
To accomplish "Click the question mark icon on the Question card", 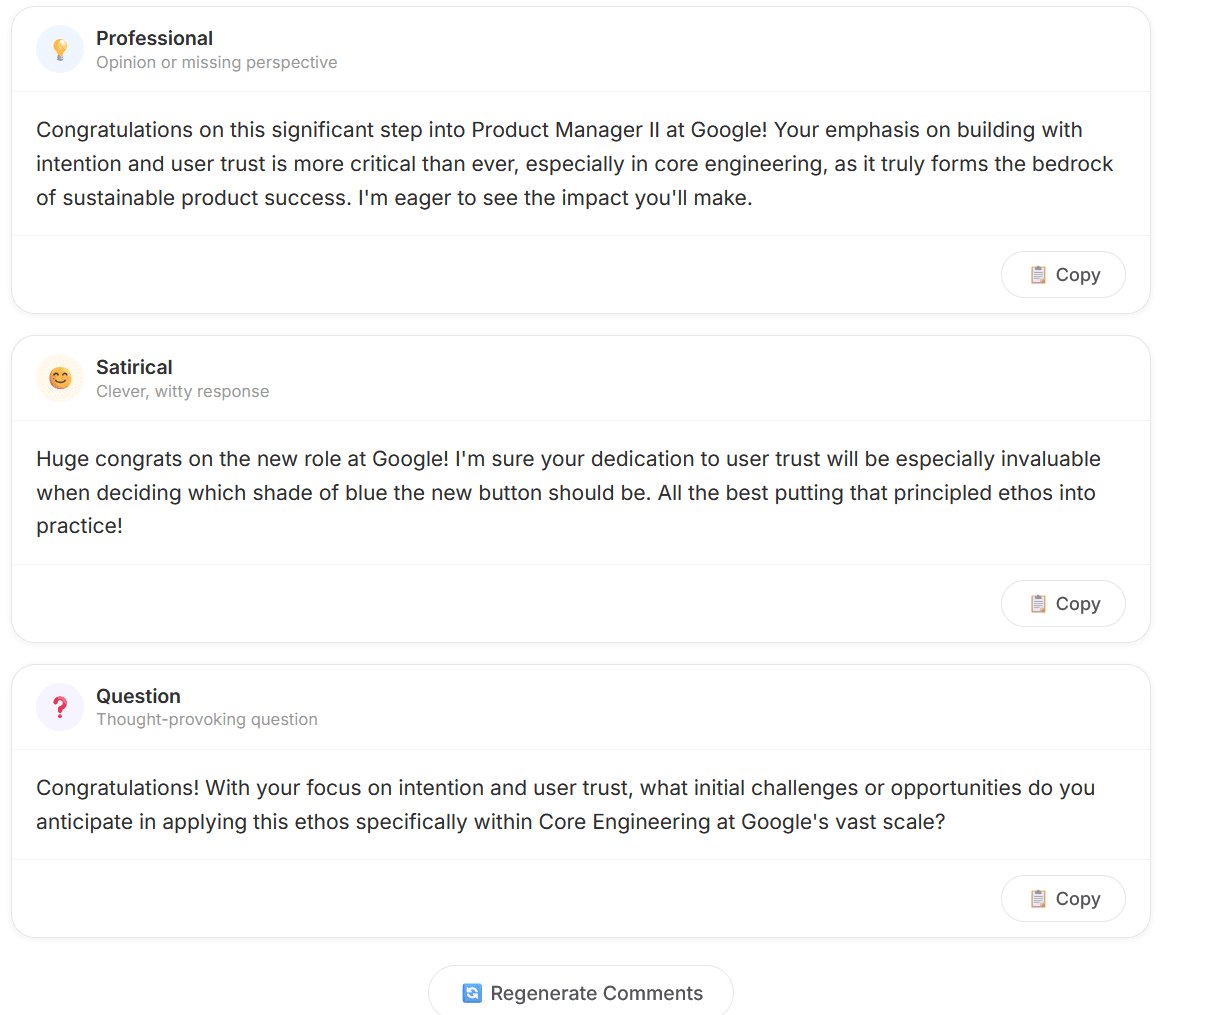I will point(59,707).
